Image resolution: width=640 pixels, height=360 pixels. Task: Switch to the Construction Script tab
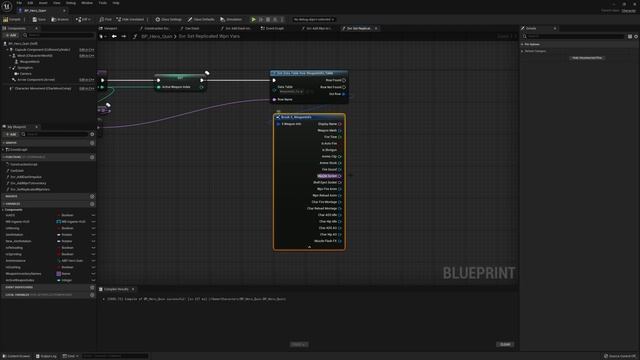click(x=155, y=28)
